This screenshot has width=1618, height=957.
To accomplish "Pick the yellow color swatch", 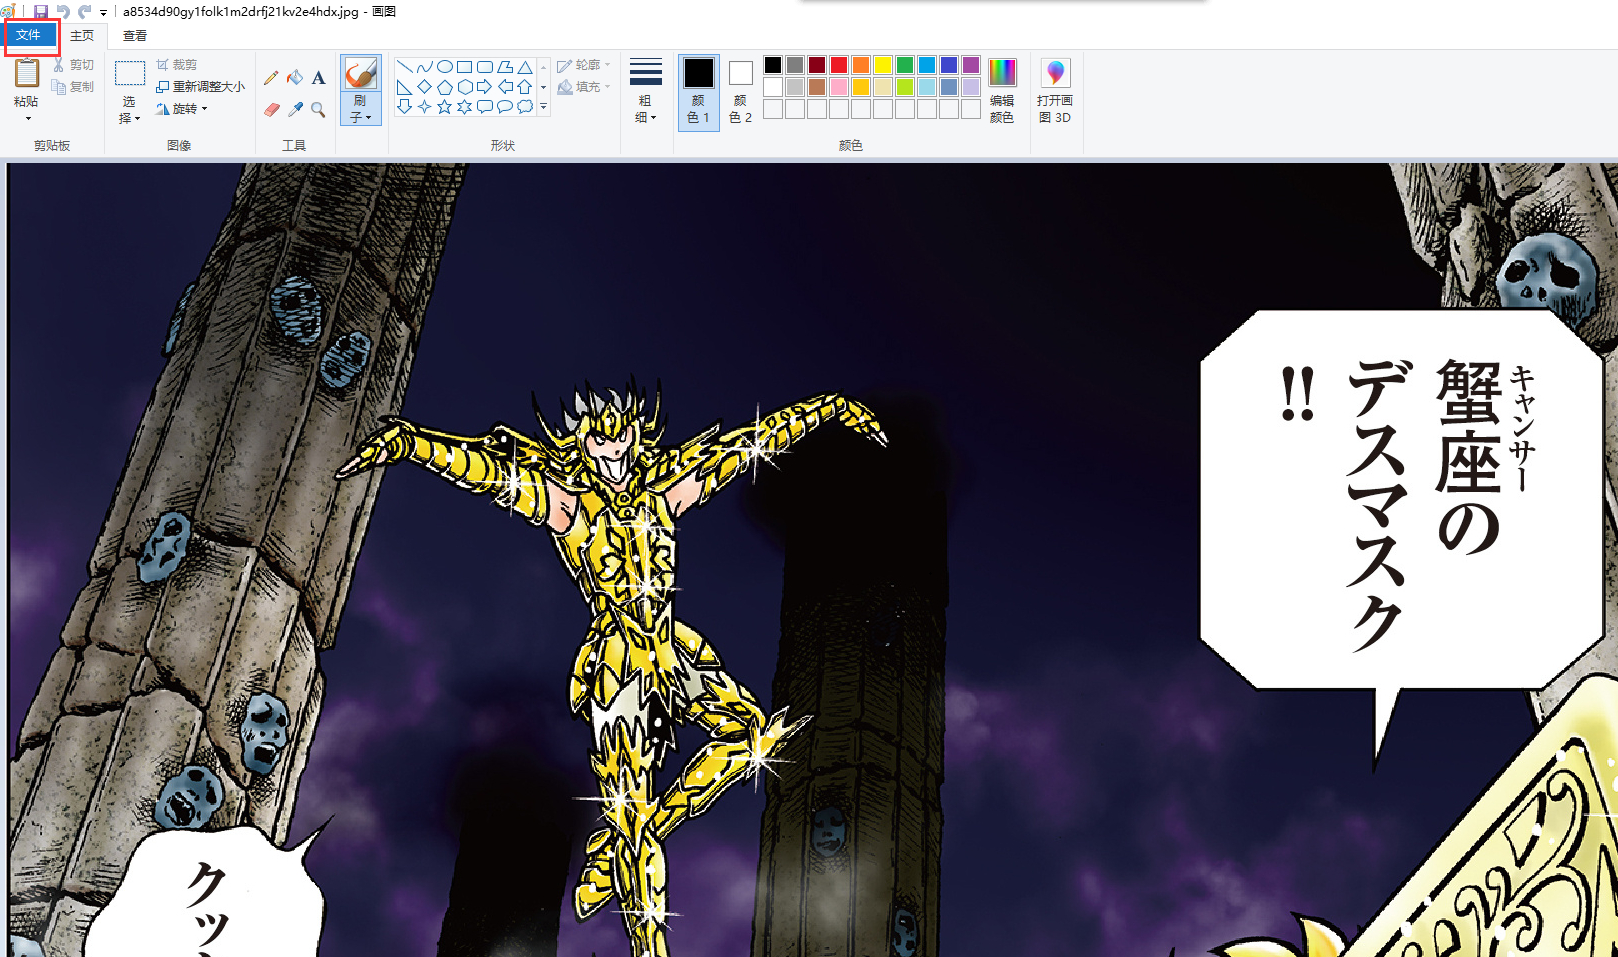I will coord(883,65).
